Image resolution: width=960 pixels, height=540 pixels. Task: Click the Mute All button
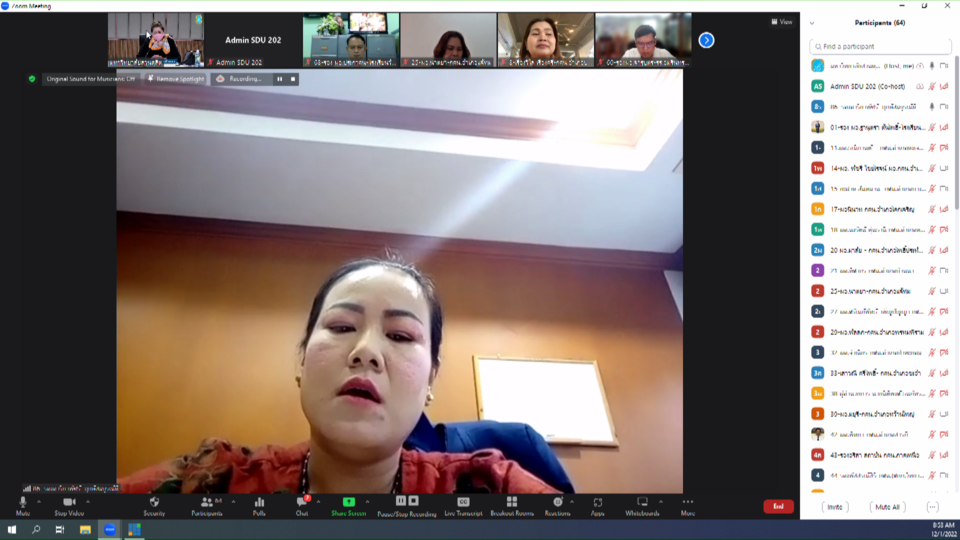[887, 507]
